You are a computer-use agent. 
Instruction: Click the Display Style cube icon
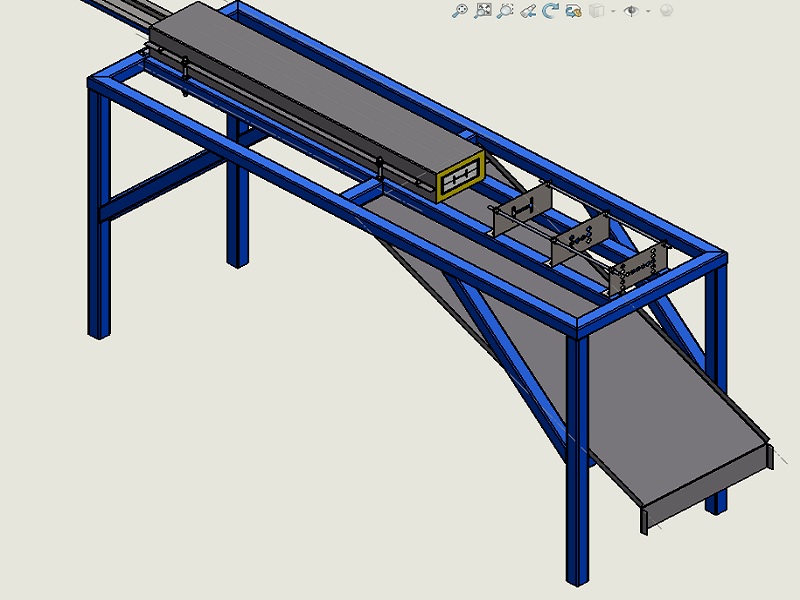click(596, 11)
